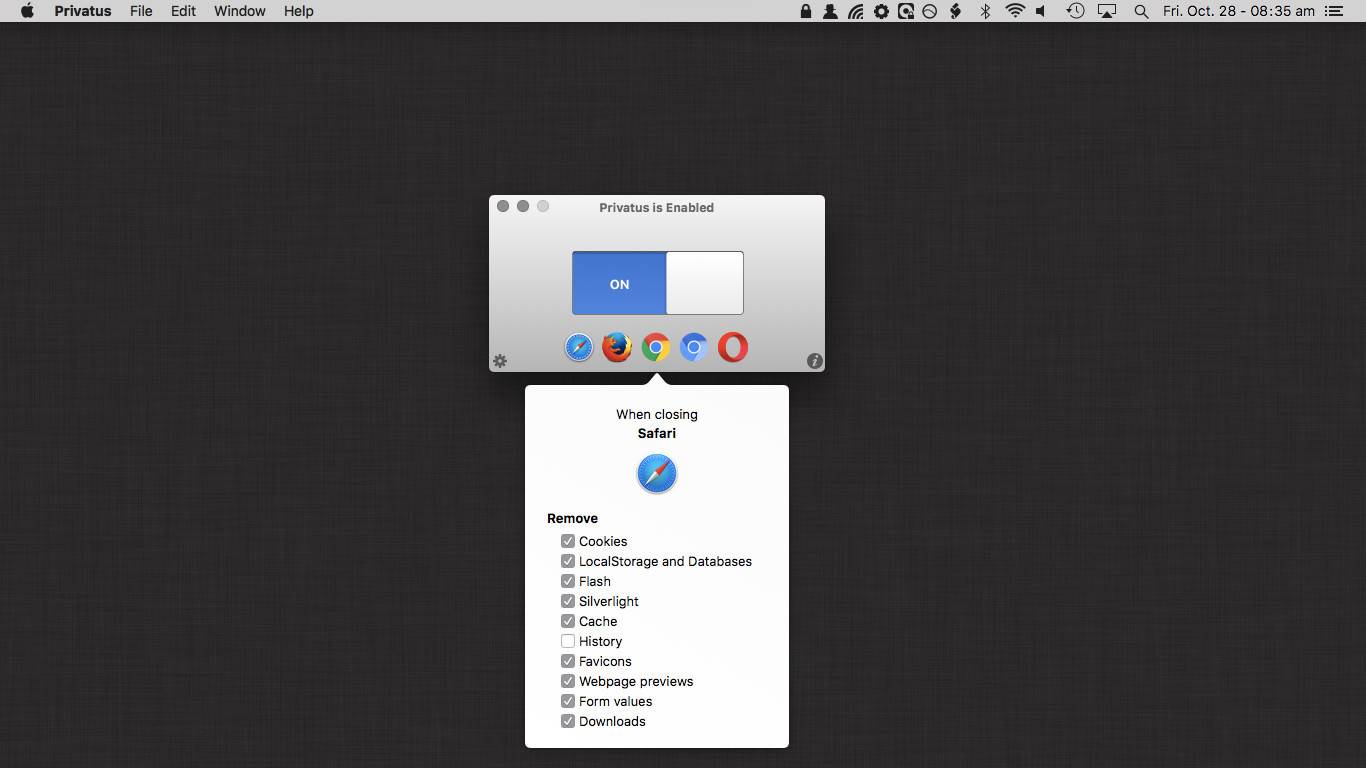This screenshot has width=1366, height=768.
Task: Open the Apple menu
Action: pyautogui.click(x=28, y=11)
